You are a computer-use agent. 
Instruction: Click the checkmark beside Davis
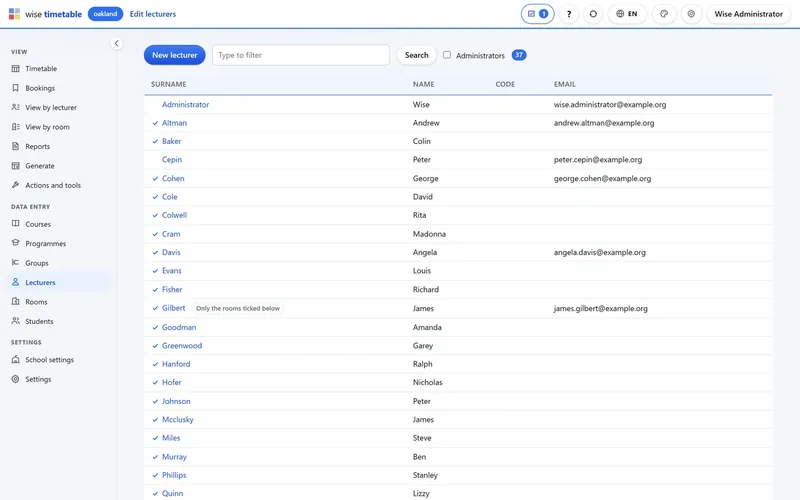(x=155, y=253)
